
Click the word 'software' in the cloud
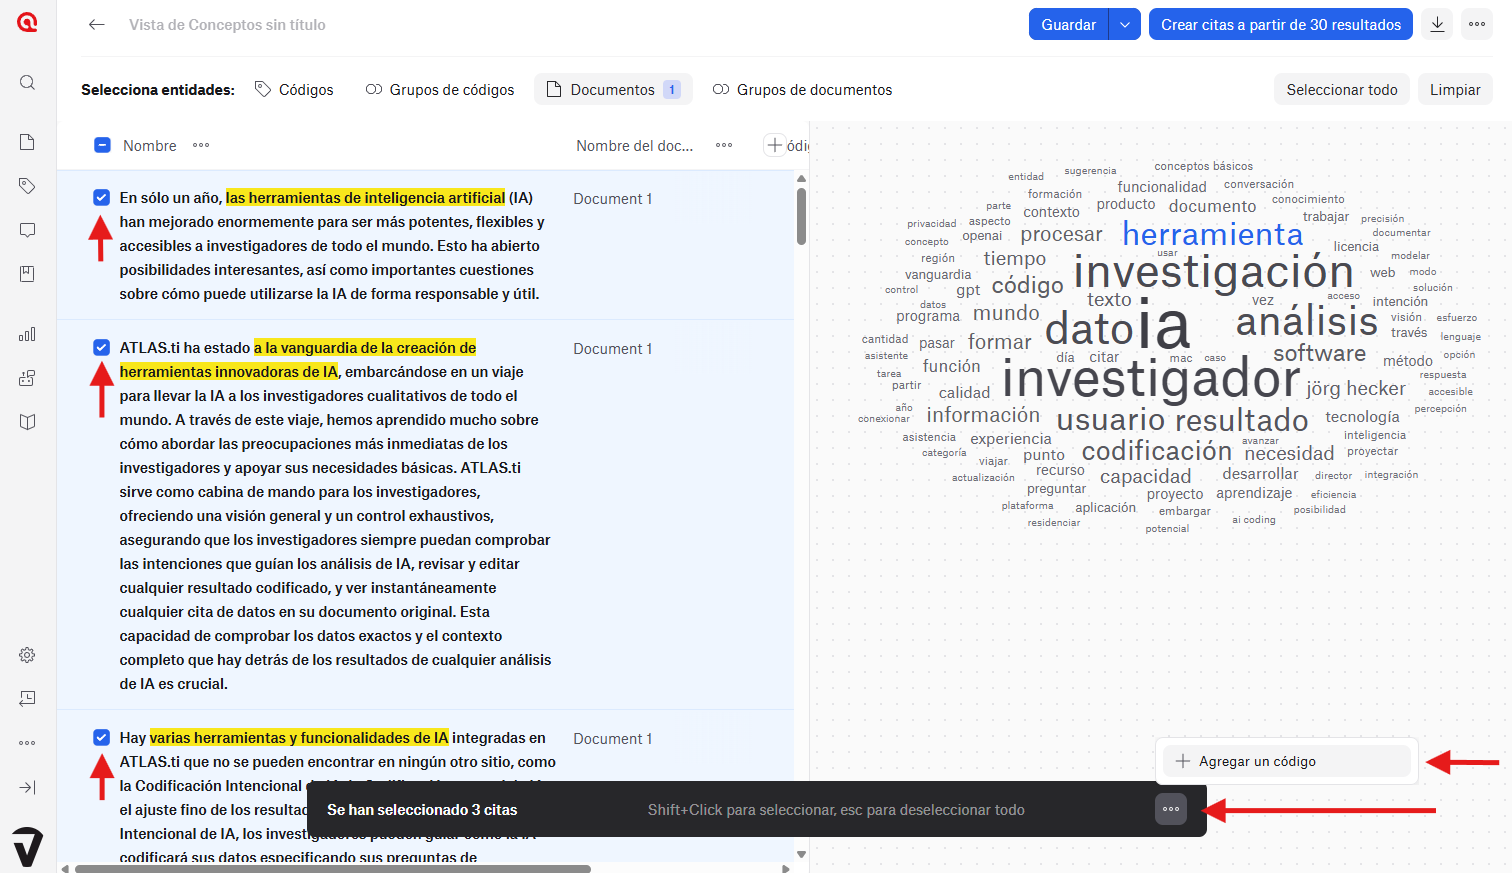[x=1319, y=353]
